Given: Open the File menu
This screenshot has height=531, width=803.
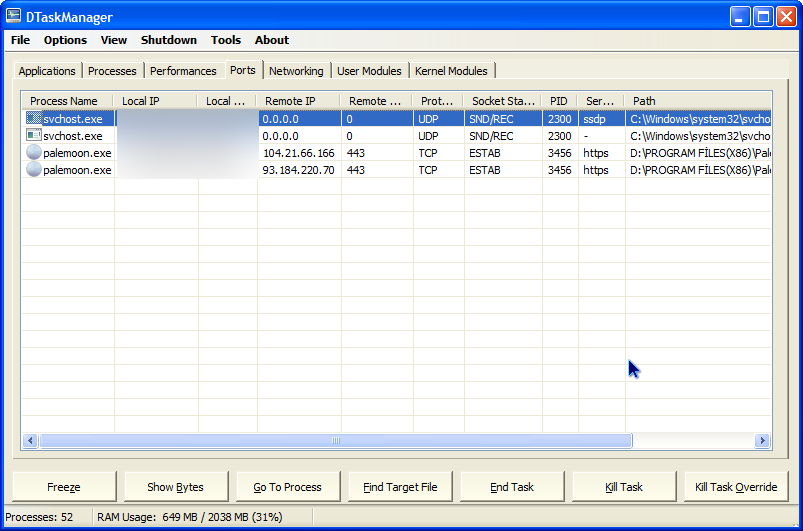Looking at the screenshot, I should point(20,40).
